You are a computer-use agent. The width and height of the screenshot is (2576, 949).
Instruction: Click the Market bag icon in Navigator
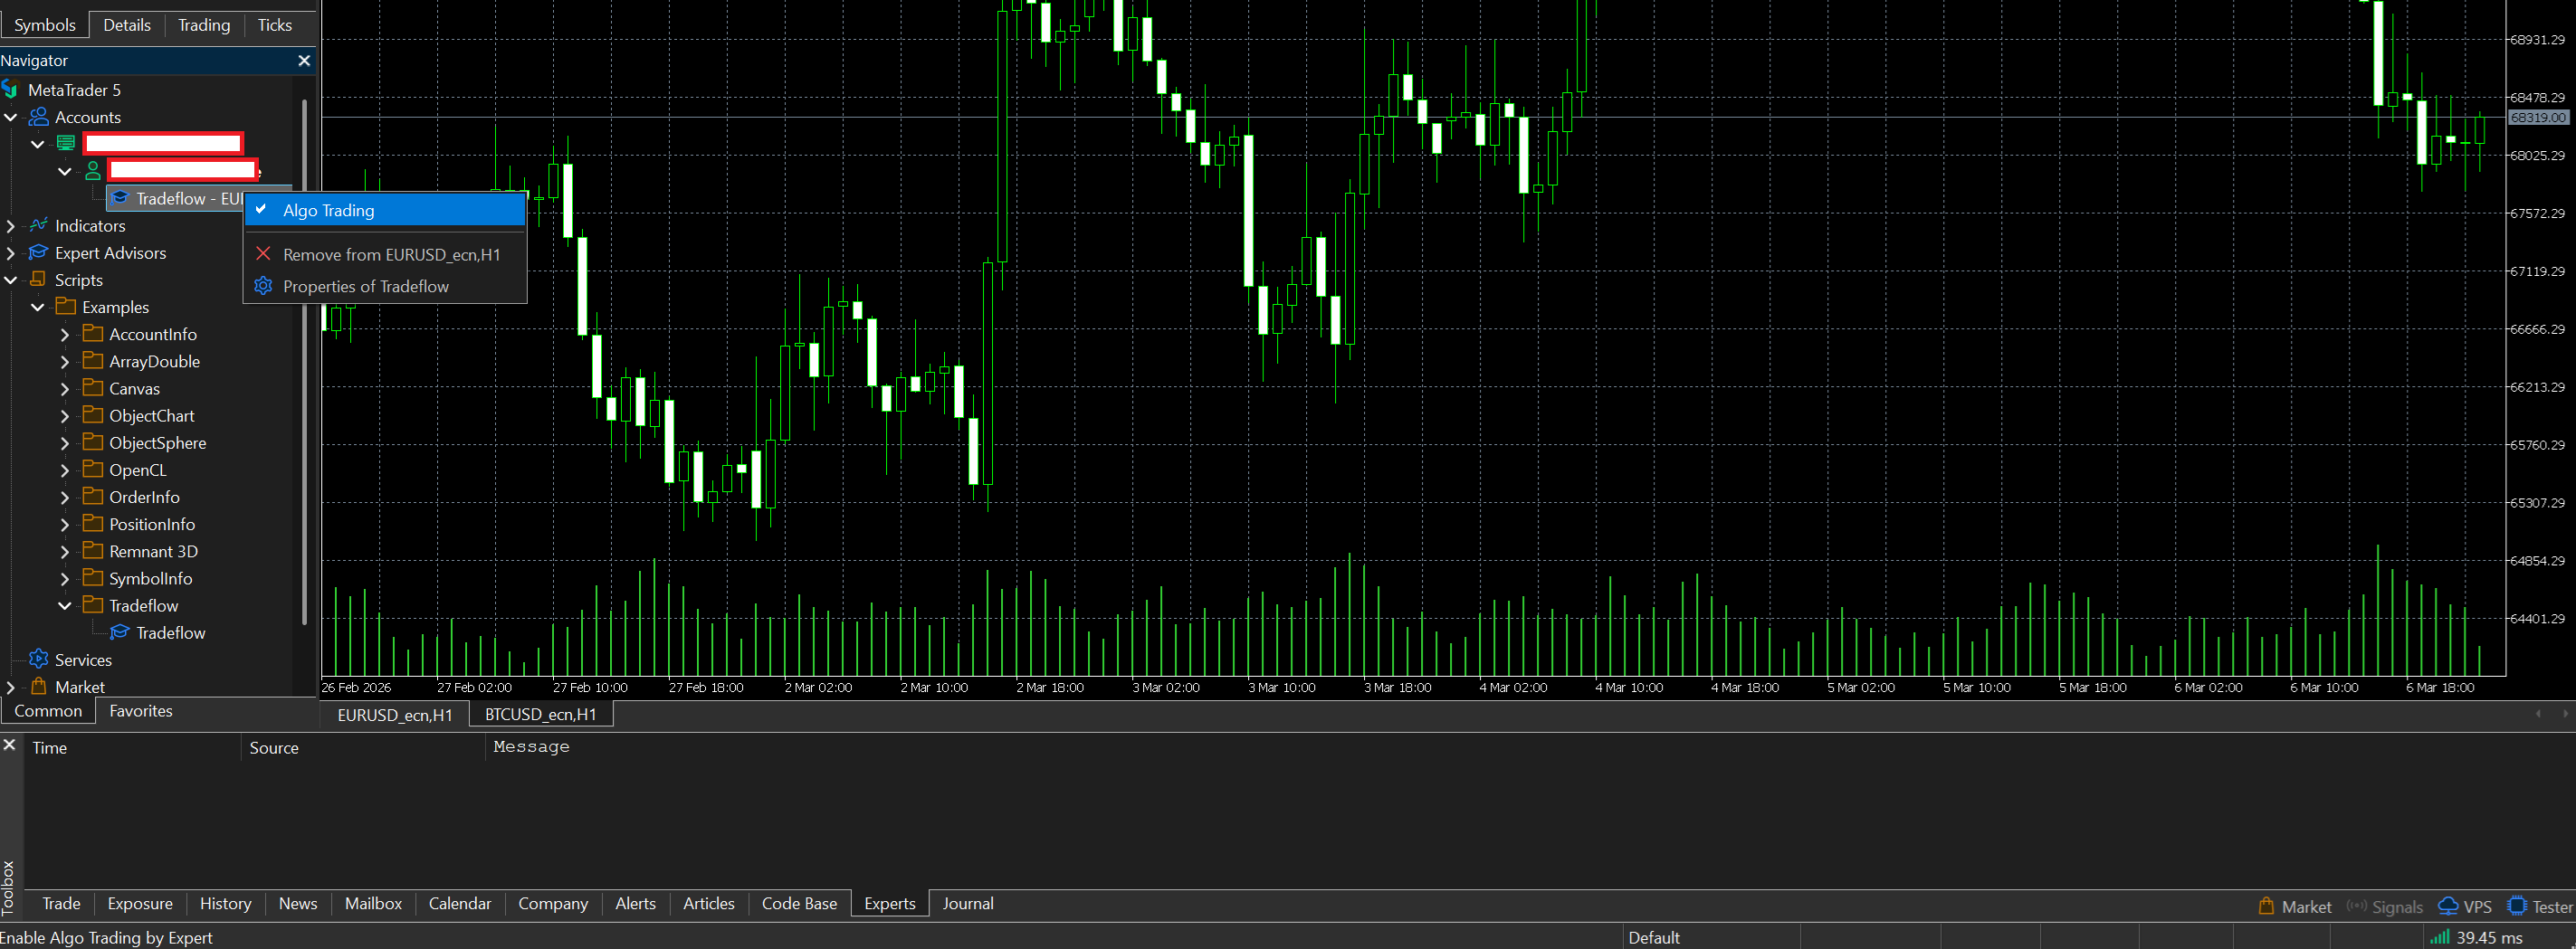pyautogui.click(x=39, y=687)
